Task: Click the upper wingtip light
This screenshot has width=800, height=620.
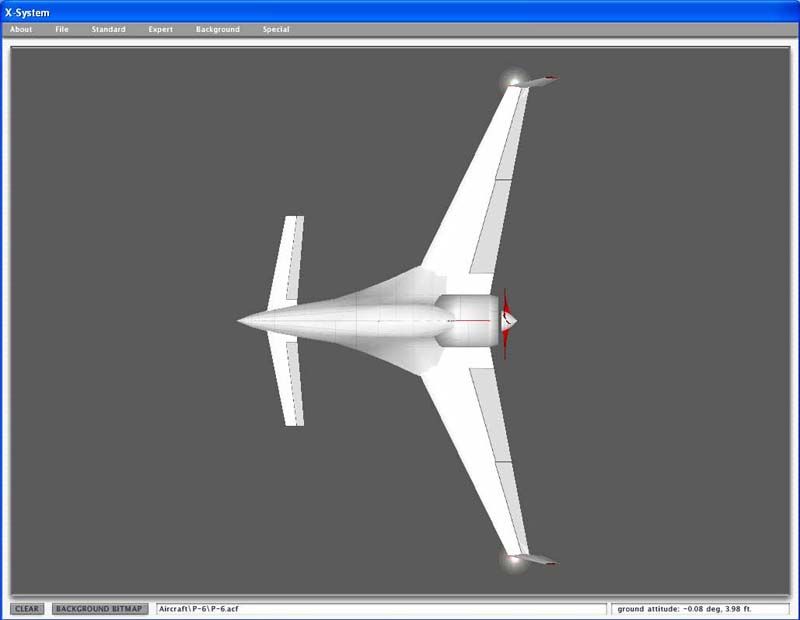Action: point(515,80)
